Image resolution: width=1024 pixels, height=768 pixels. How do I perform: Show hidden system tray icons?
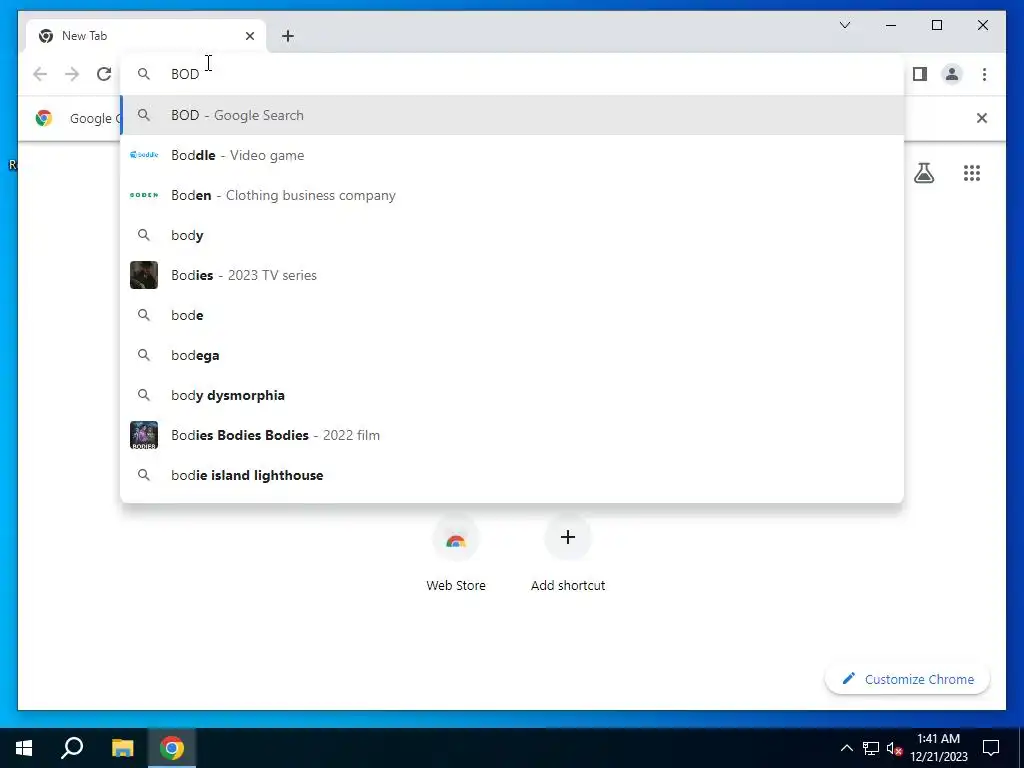(x=846, y=748)
